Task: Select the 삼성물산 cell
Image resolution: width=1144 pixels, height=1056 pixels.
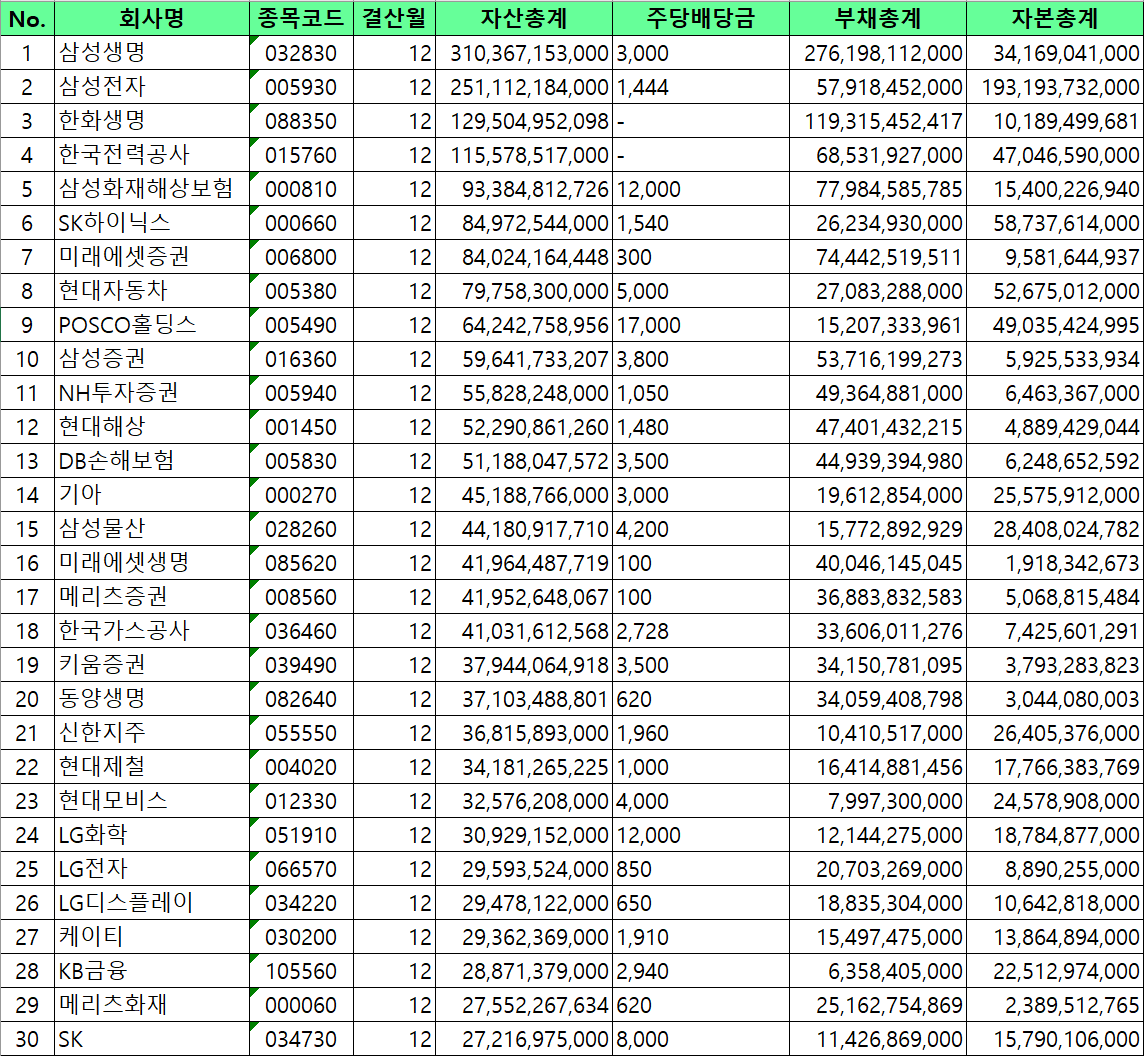Action: [152, 528]
